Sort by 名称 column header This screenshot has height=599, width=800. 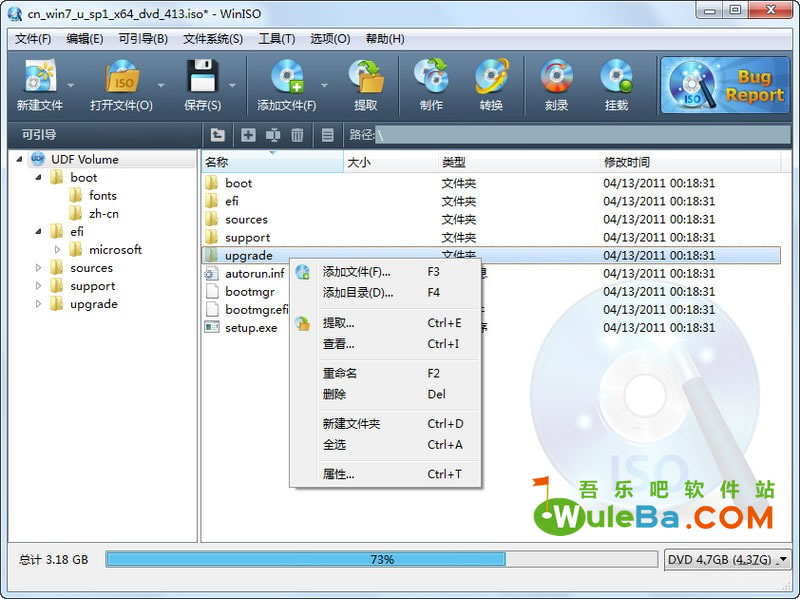click(x=272, y=162)
